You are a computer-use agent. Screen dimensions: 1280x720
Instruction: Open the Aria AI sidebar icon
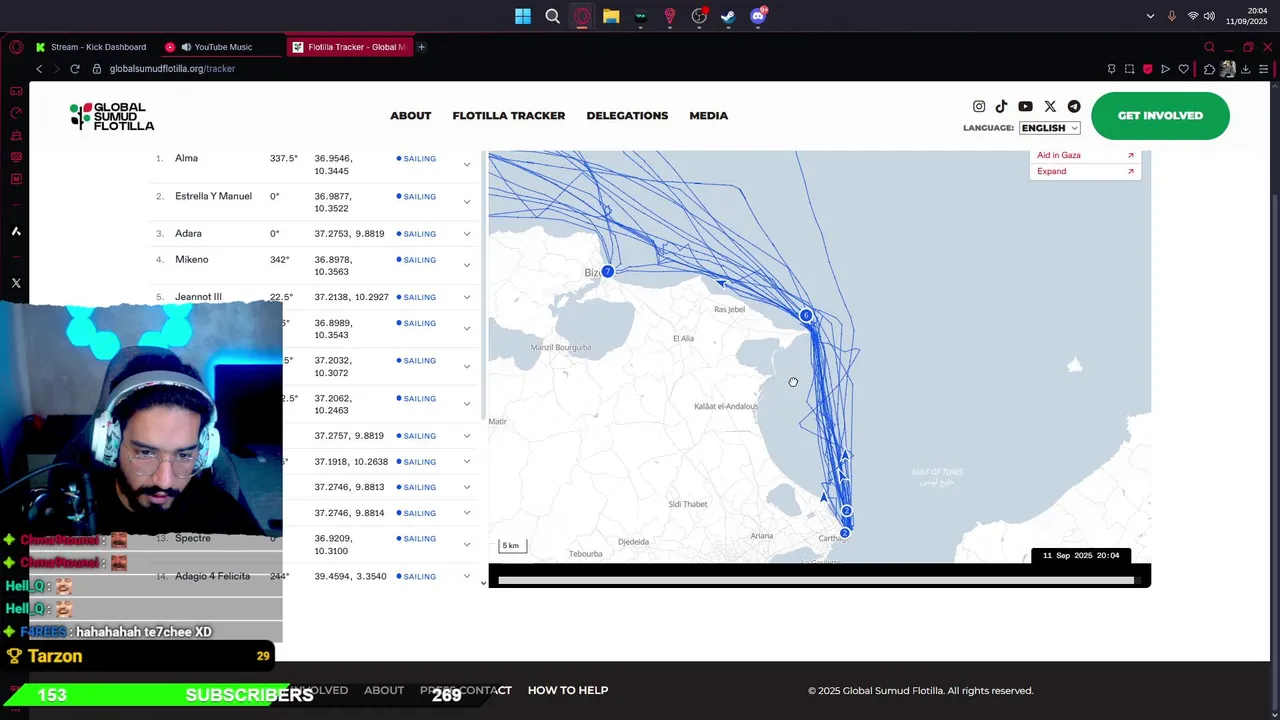[16, 231]
